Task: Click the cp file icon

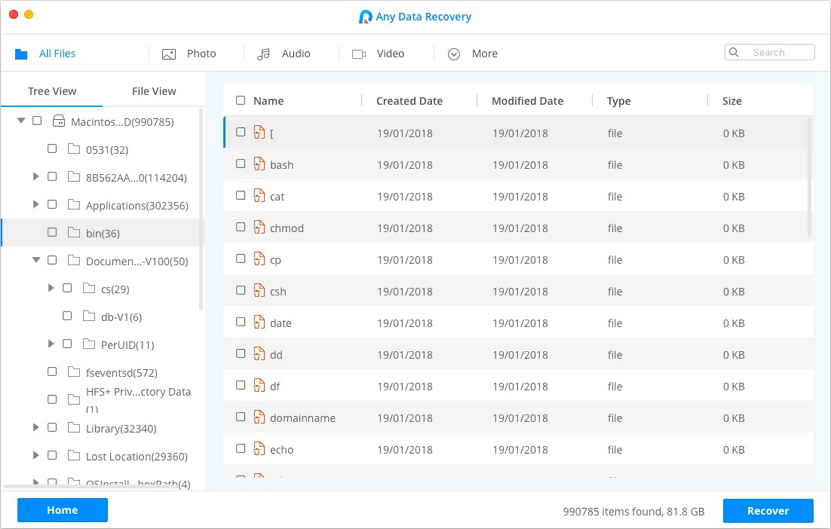Action: pyautogui.click(x=259, y=259)
